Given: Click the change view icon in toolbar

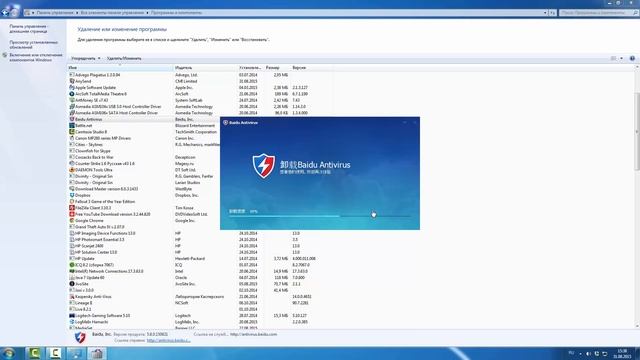Looking at the screenshot, I should pos(613,58).
